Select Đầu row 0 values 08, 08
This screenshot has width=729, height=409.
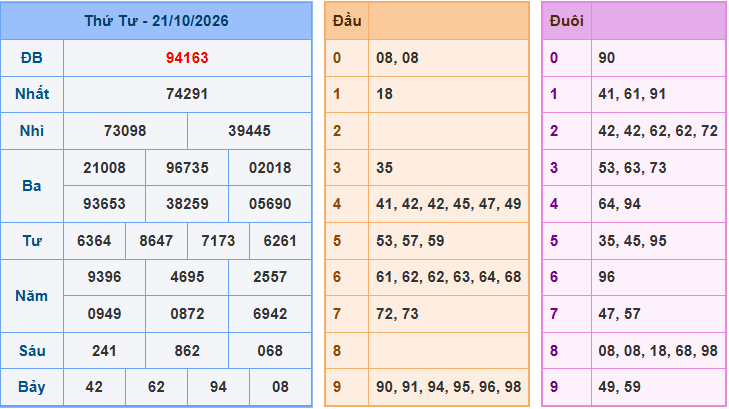pyautogui.click(x=397, y=58)
